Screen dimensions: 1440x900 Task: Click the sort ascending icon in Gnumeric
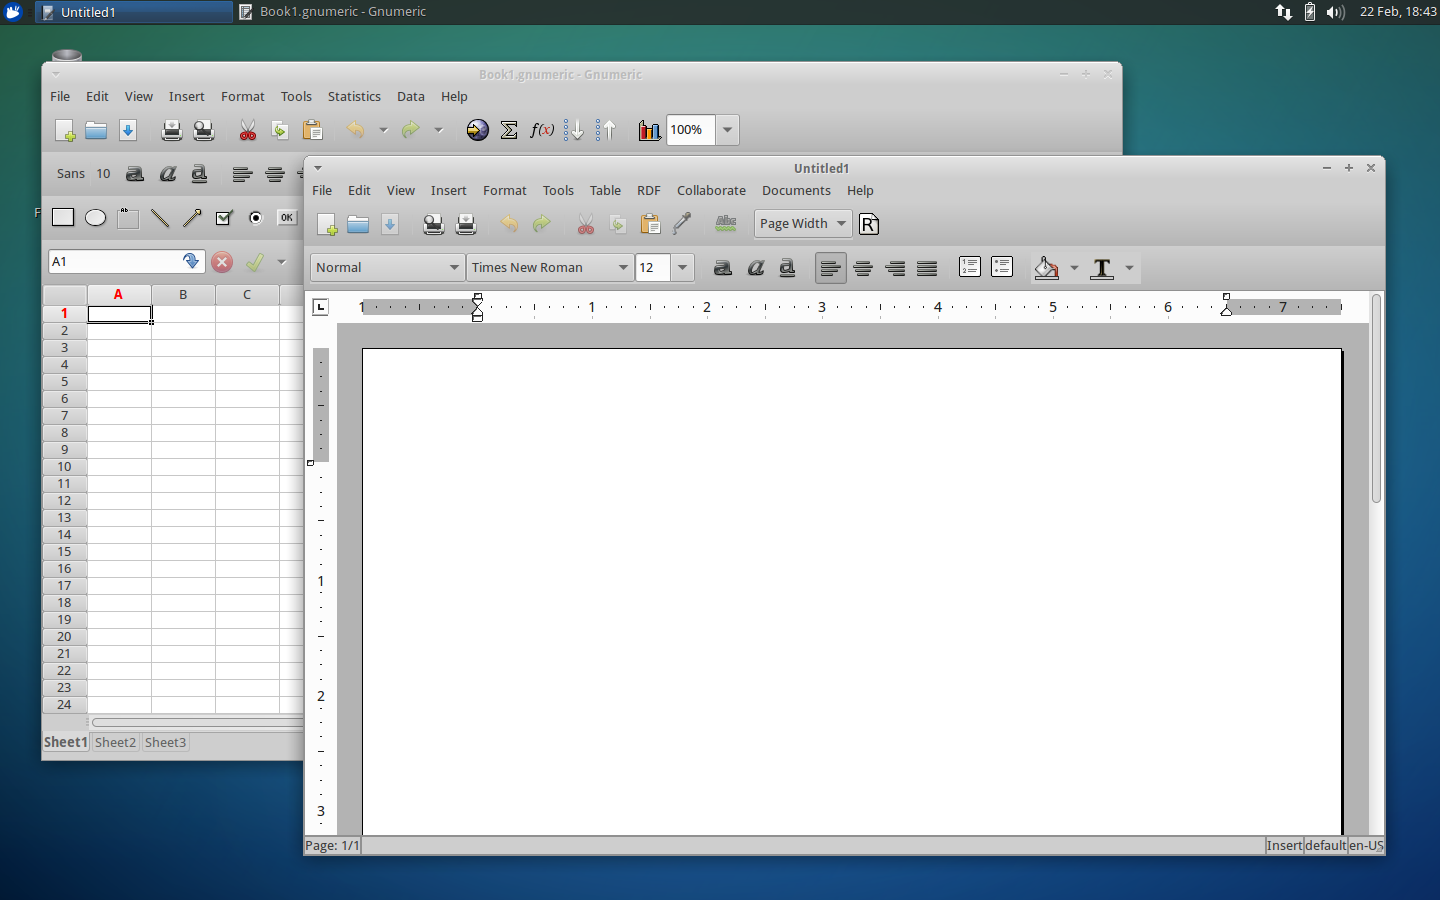click(574, 130)
